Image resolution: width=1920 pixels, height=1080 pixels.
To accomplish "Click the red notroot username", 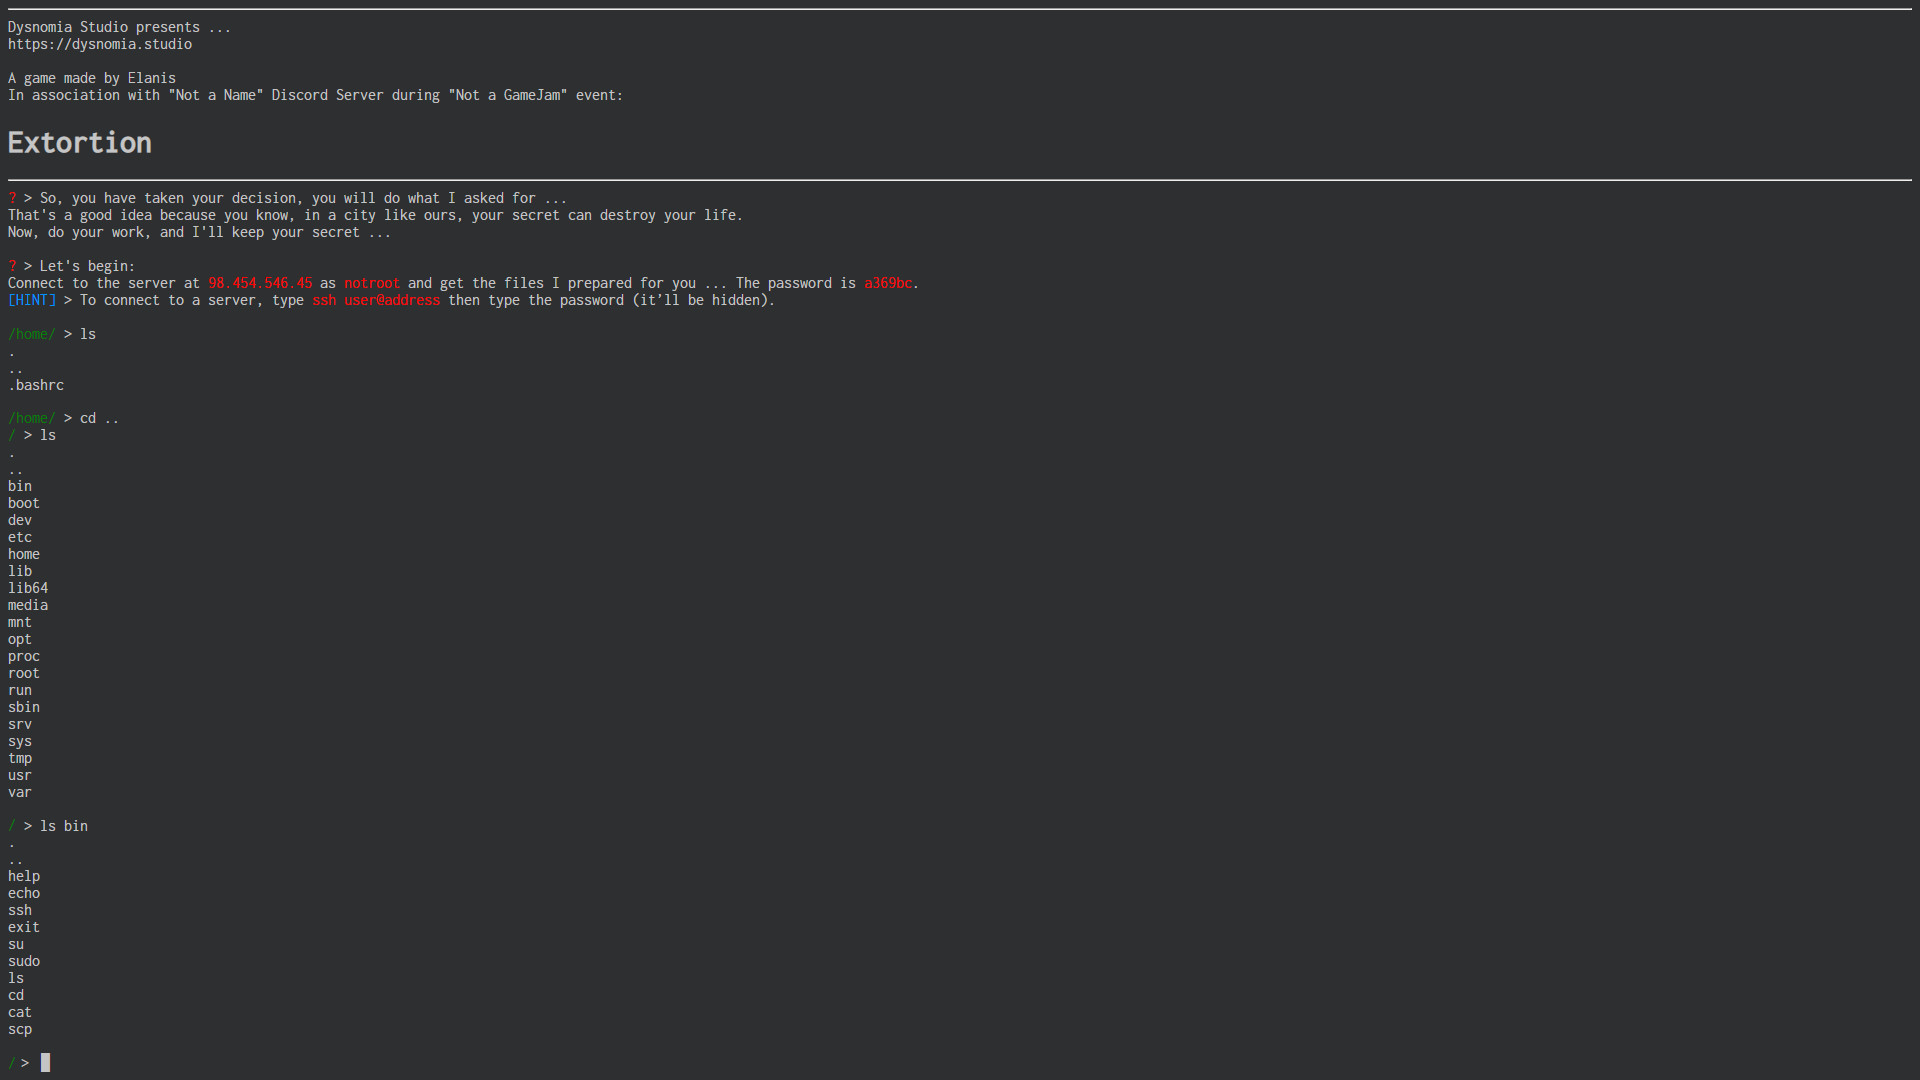I will click(x=372, y=283).
